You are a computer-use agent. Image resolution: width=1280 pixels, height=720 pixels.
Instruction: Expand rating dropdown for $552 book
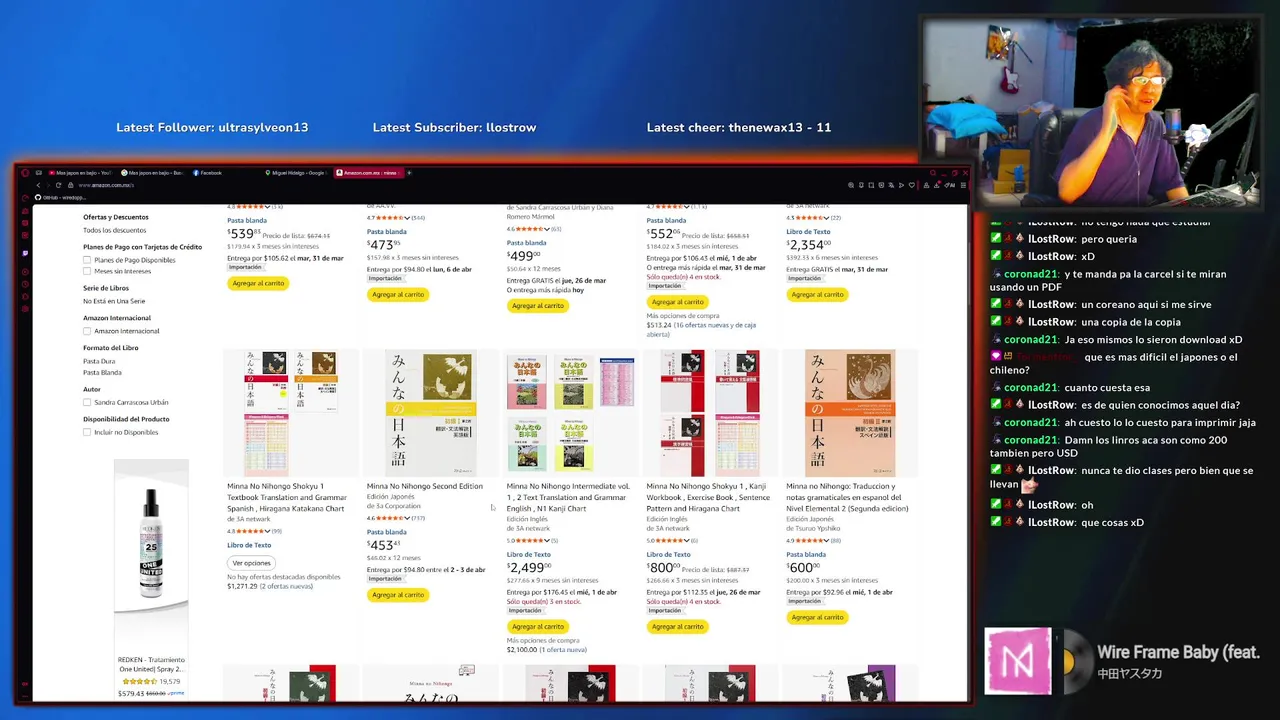tap(688, 207)
